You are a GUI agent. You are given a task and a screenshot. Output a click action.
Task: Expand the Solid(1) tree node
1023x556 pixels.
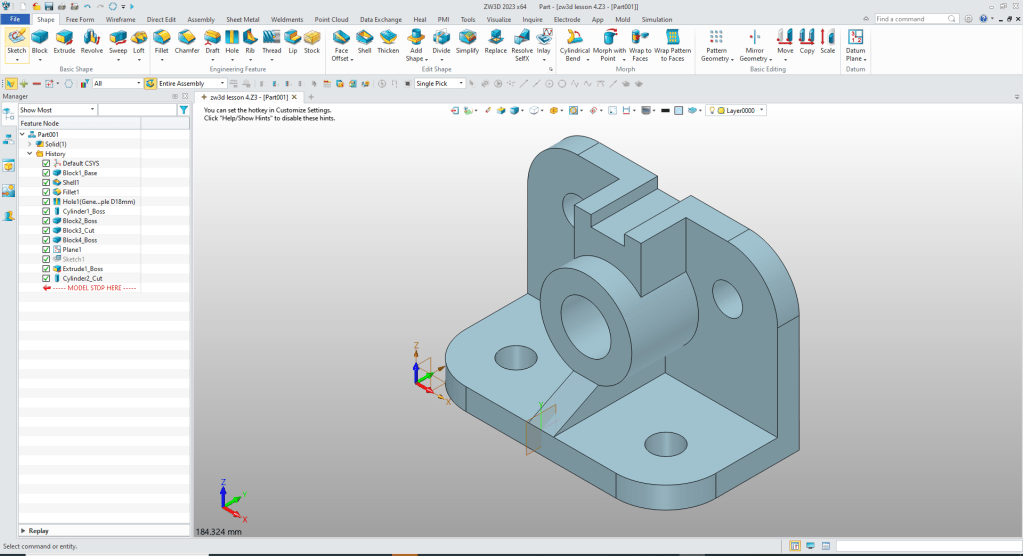click(30, 144)
